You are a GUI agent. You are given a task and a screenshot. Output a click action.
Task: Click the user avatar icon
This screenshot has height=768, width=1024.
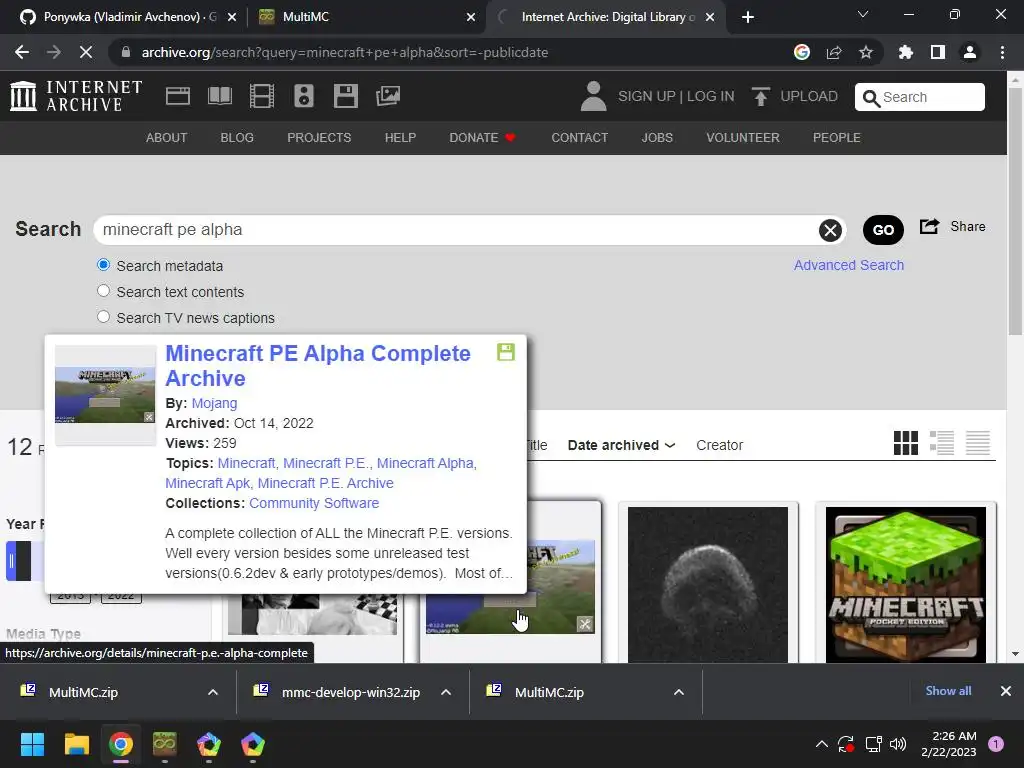(x=593, y=96)
